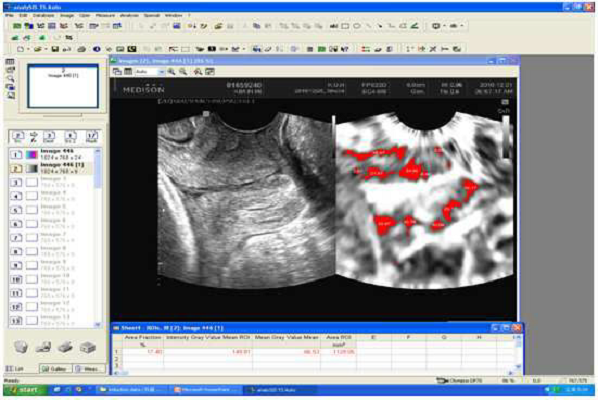The width and height of the screenshot is (598, 400).
Task: Click the scanner device icon below image list
Action: pos(65,347)
